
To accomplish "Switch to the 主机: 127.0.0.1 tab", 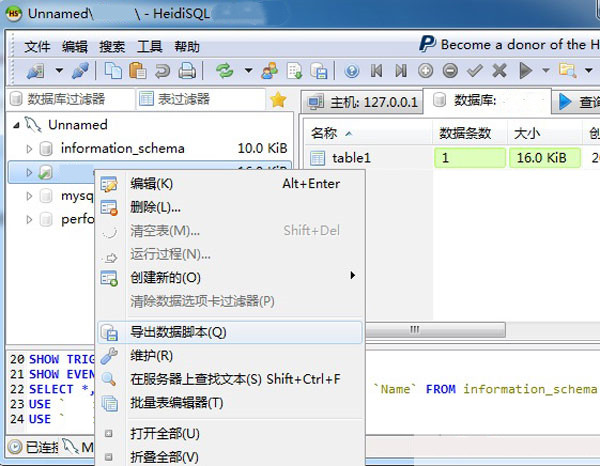I will pyautogui.click(x=362, y=102).
